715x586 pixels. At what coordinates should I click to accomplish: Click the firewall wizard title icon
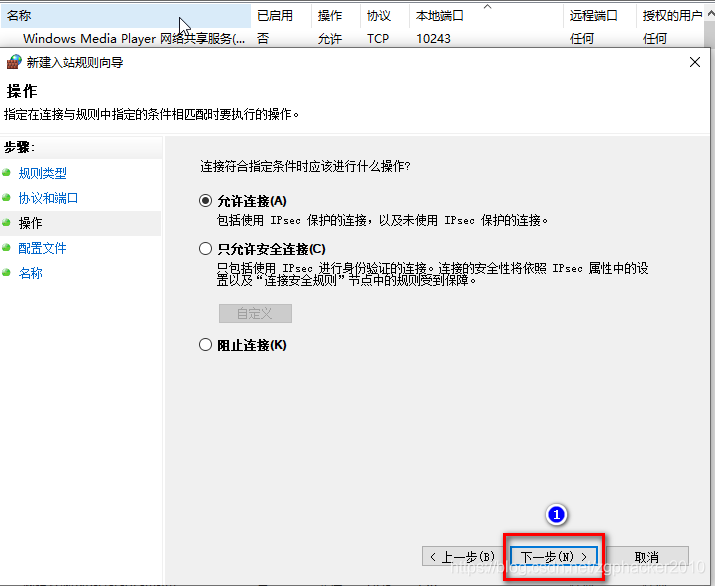point(14,62)
